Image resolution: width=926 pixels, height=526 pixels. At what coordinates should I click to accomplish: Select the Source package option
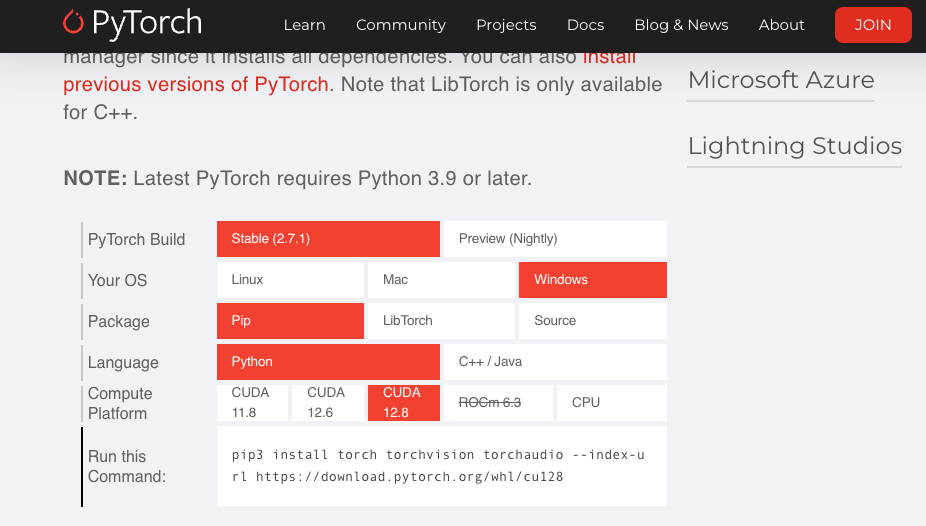pos(593,321)
